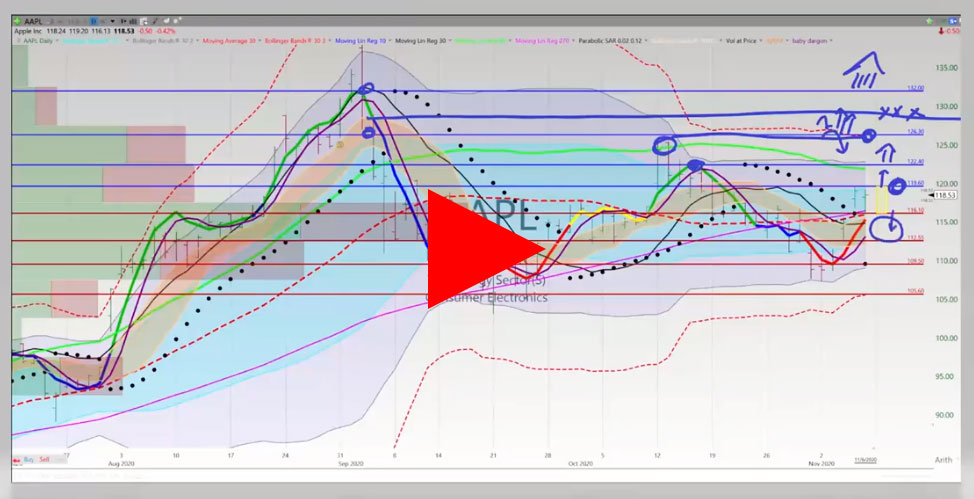Toggle the Arith scale label
The height and width of the screenshot is (499, 974).
click(x=943, y=460)
